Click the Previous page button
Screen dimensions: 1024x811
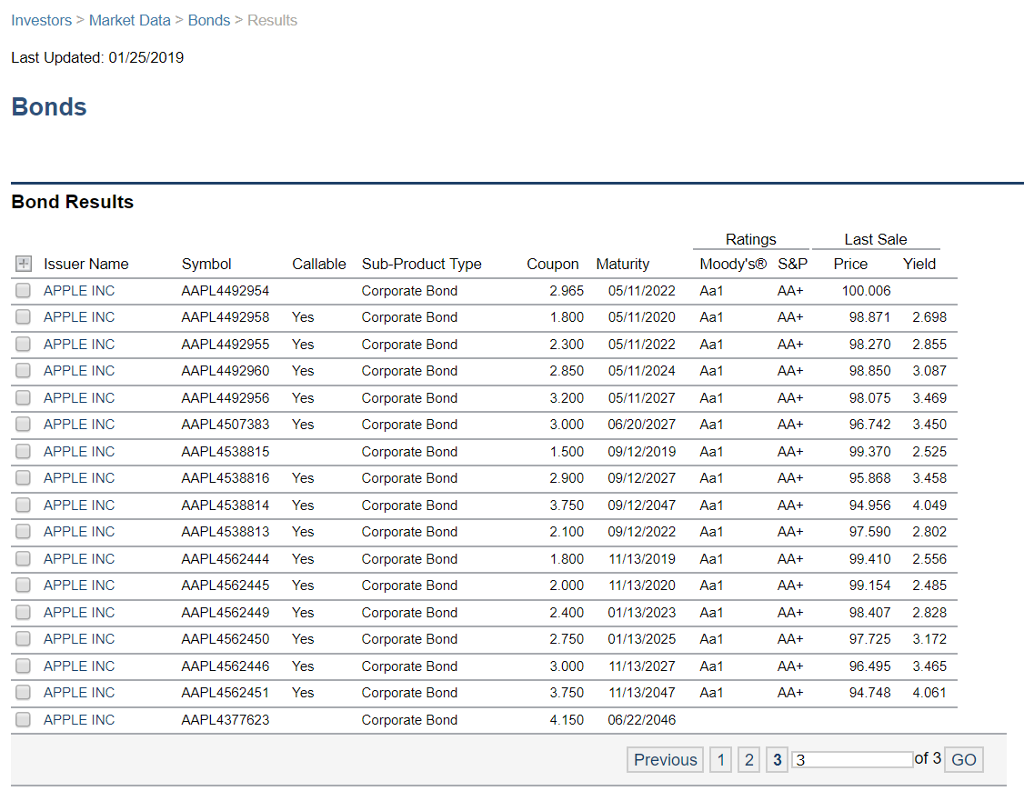665,759
